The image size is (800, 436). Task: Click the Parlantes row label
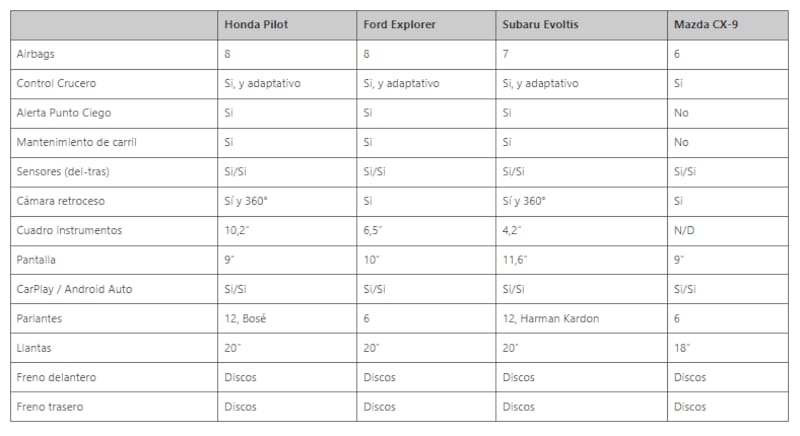click(40, 319)
